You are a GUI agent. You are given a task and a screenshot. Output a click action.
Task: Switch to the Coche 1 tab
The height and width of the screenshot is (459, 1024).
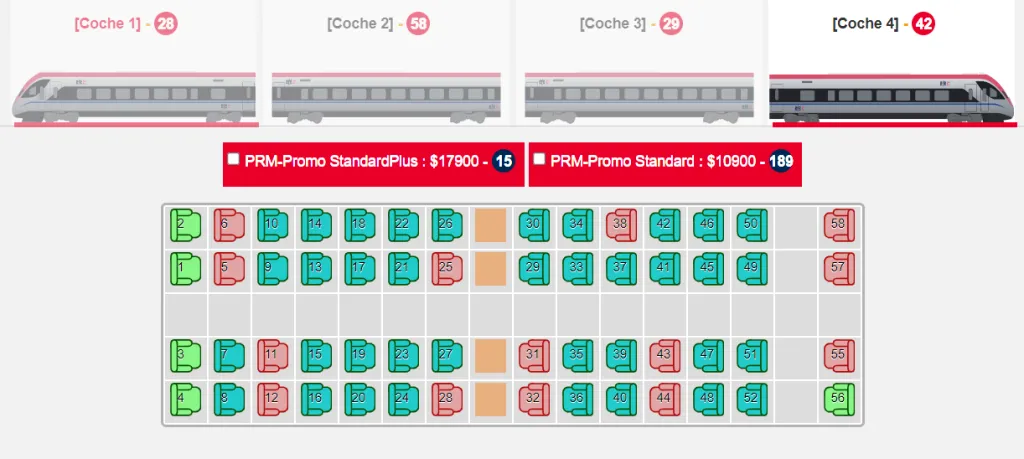(107, 24)
